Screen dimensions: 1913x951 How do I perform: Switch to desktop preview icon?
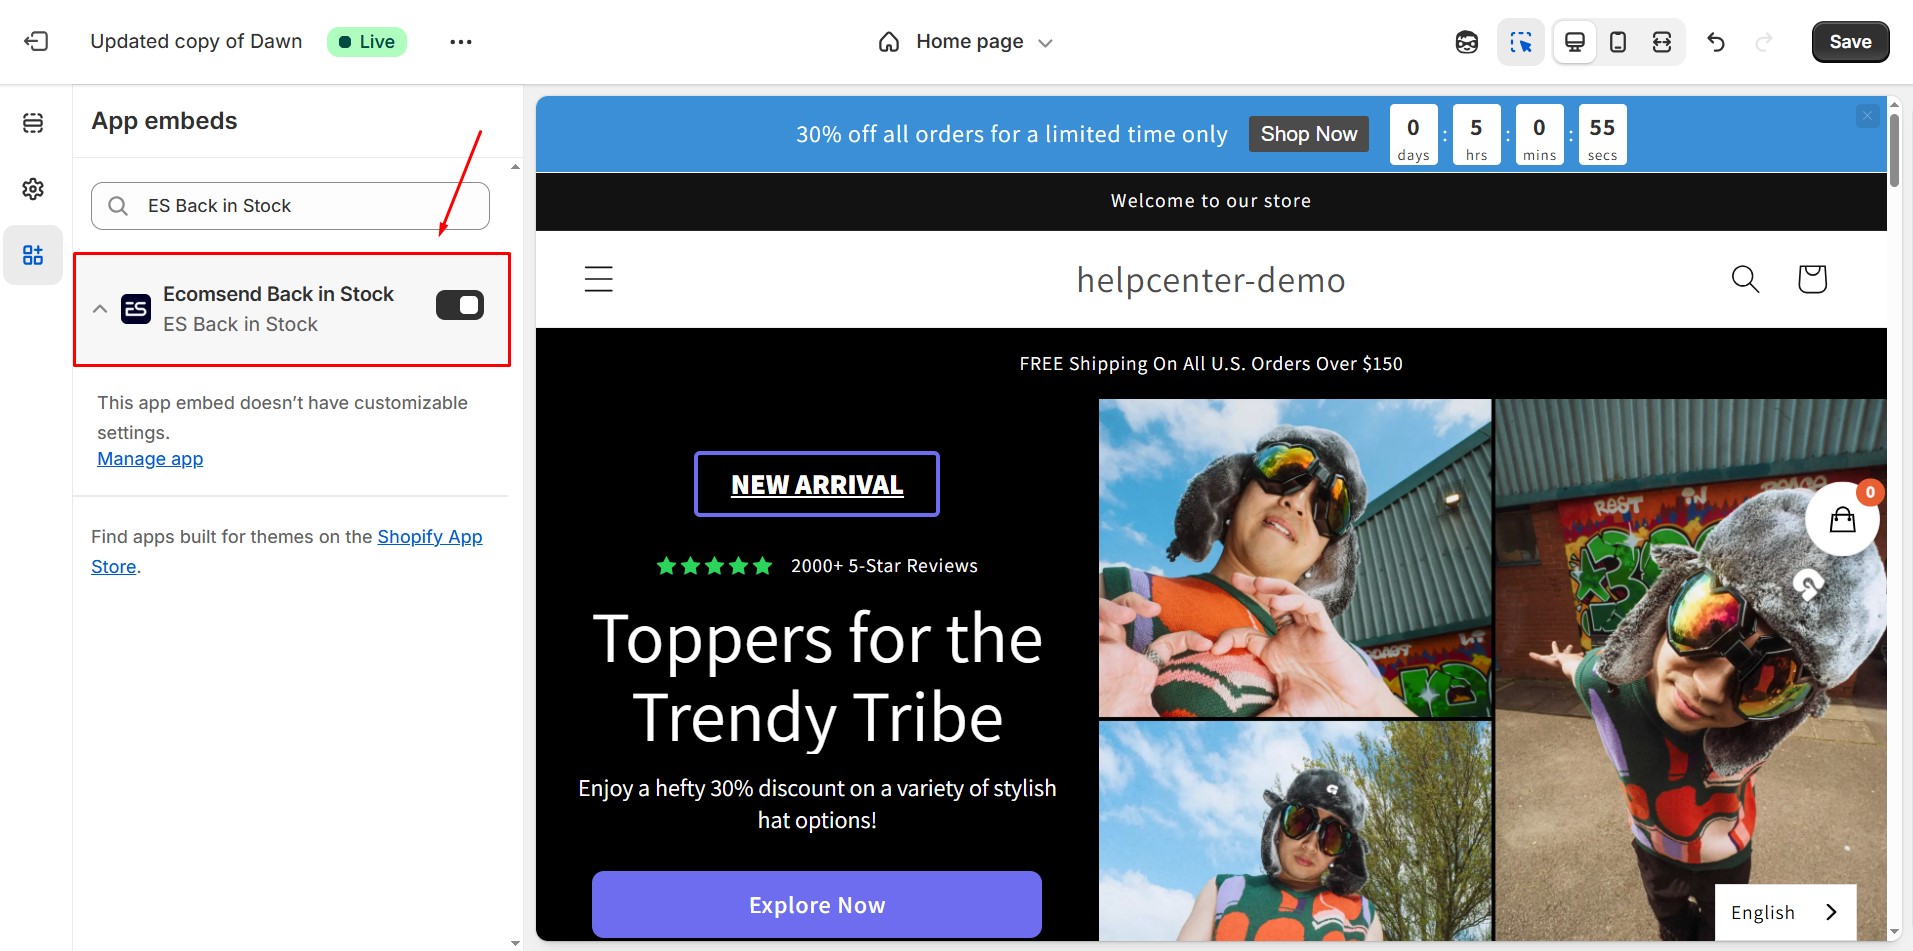point(1574,42)
